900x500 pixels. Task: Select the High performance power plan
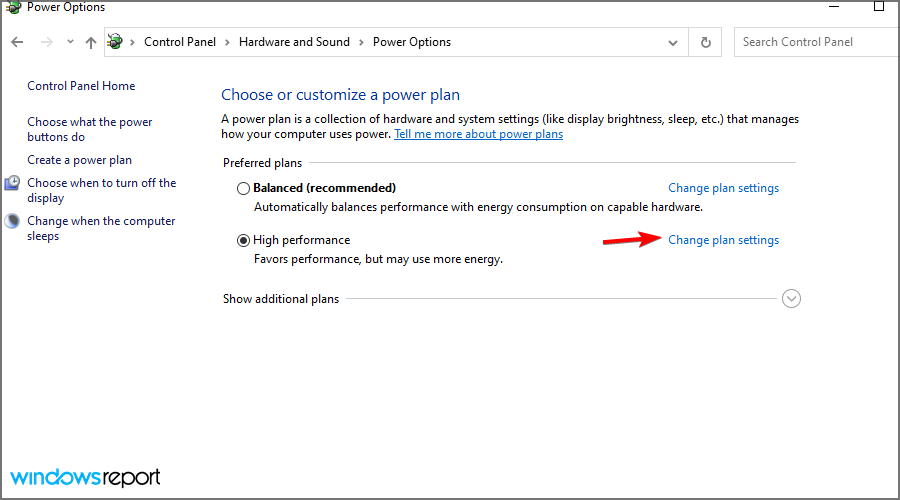tap(244, 240)
